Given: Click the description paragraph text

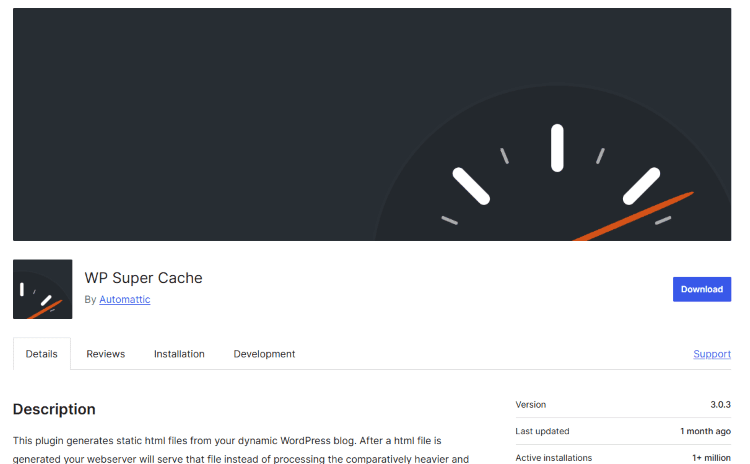Looking at the screenshot, I should 241,450.
